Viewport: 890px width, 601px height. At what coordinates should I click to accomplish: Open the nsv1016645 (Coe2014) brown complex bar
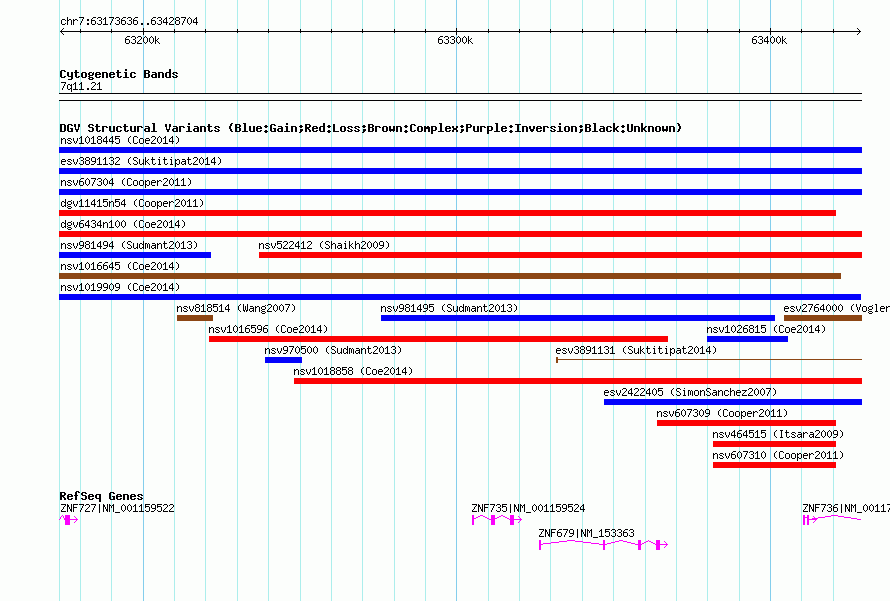(x=450, y=276)
